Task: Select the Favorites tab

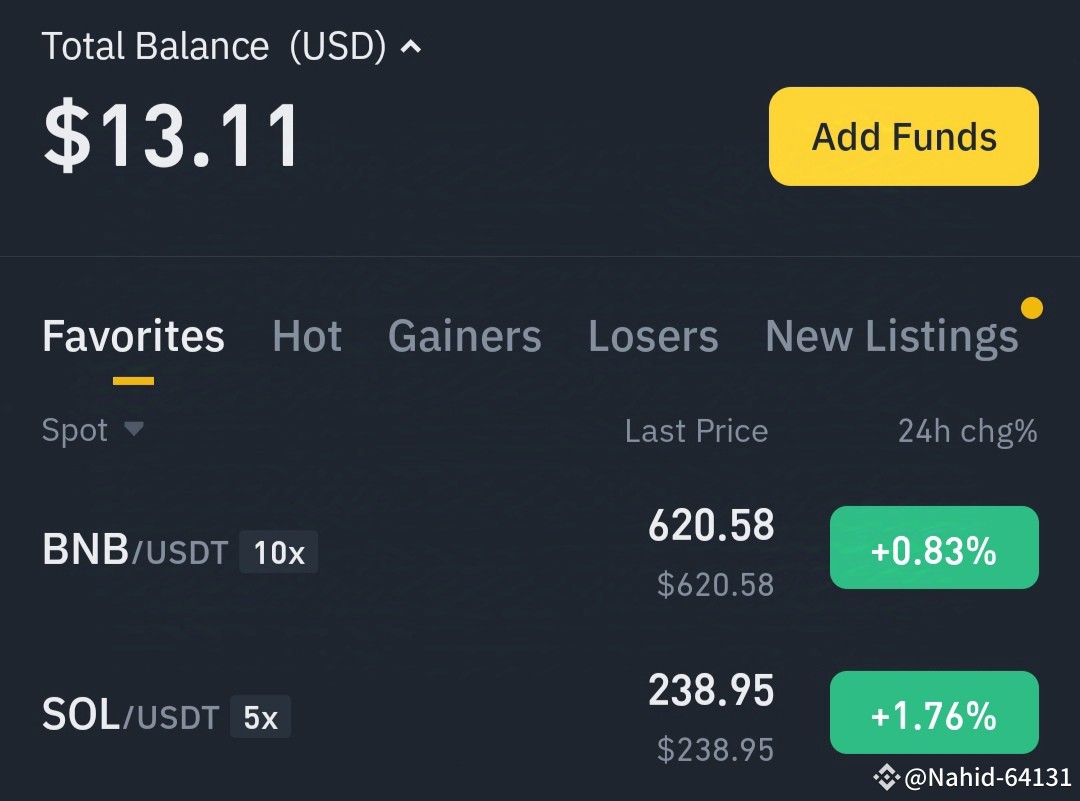Action: 134,336
